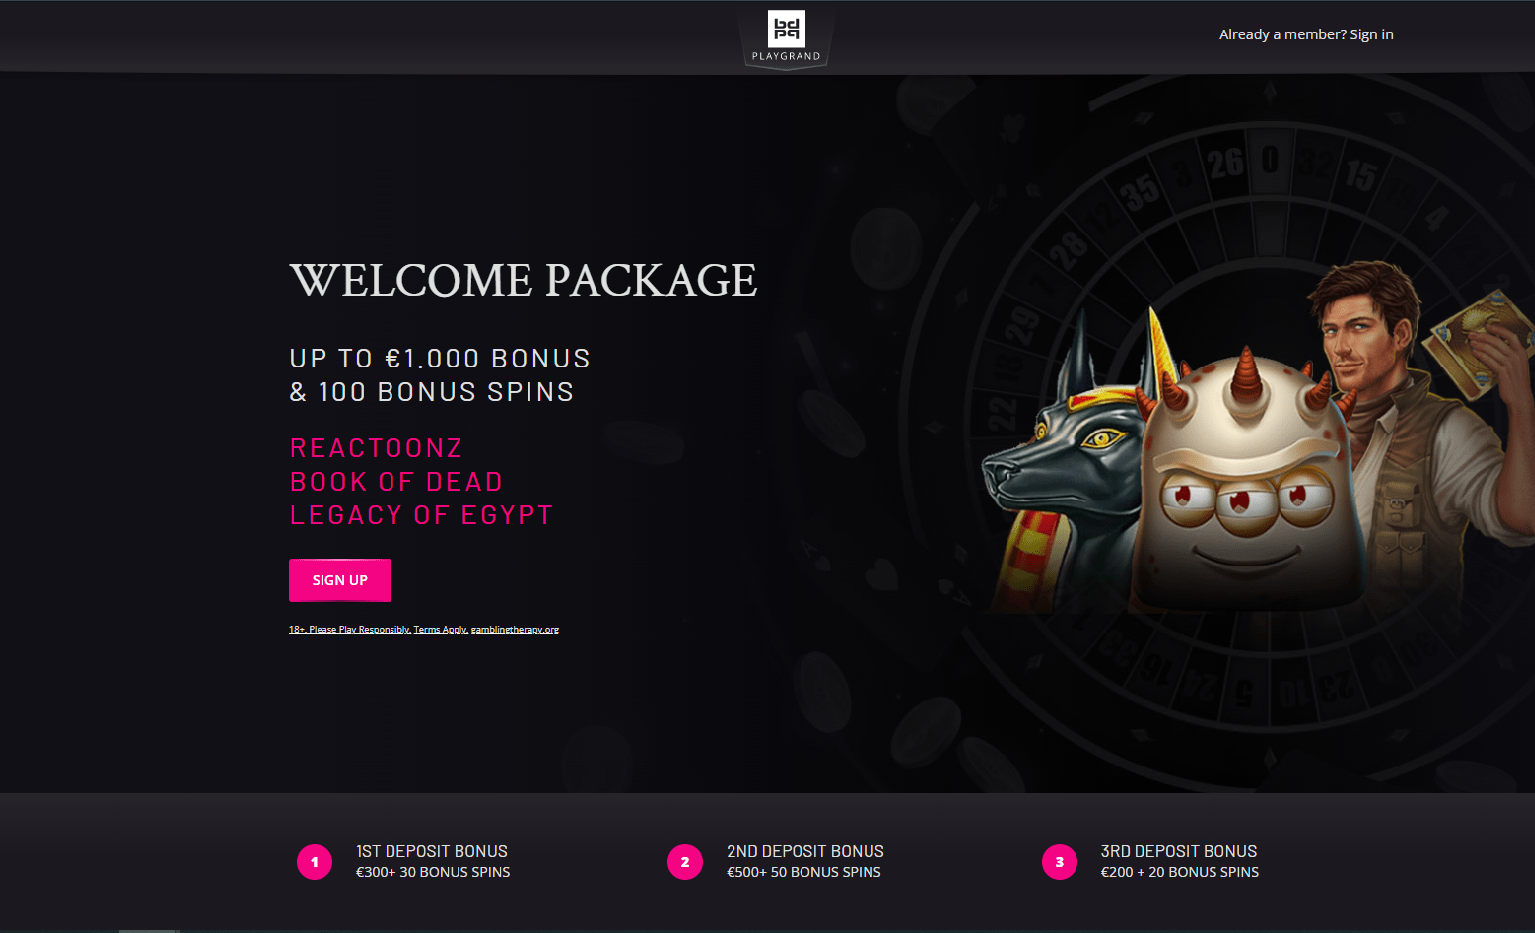
Task: Select the BOOK OF DEAD game title
Action: coord(396,482)
